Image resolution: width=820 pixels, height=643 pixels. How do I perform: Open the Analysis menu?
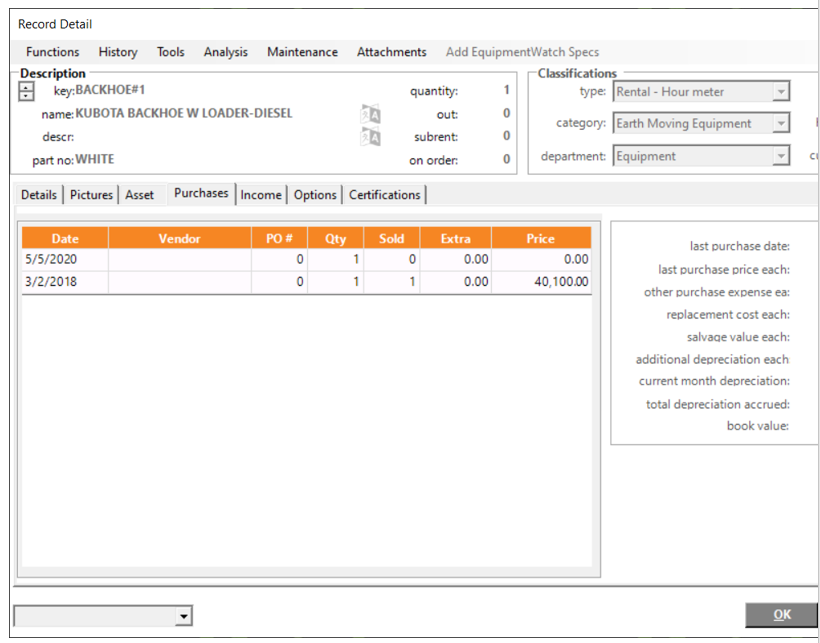[x=225, y=52]
